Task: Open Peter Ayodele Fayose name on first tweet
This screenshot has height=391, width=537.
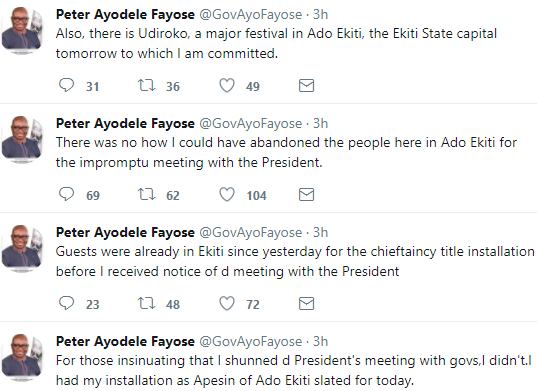Action: (125, 15)
